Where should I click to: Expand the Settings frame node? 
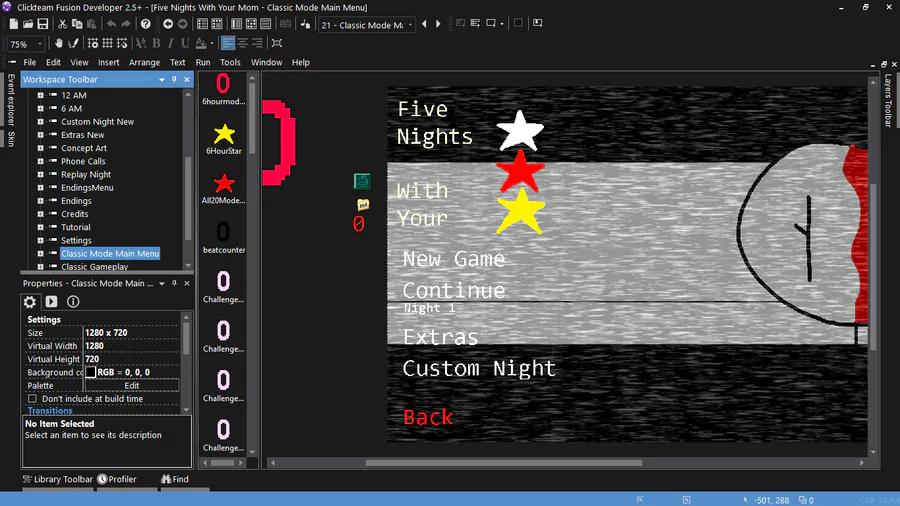[40, 240]
